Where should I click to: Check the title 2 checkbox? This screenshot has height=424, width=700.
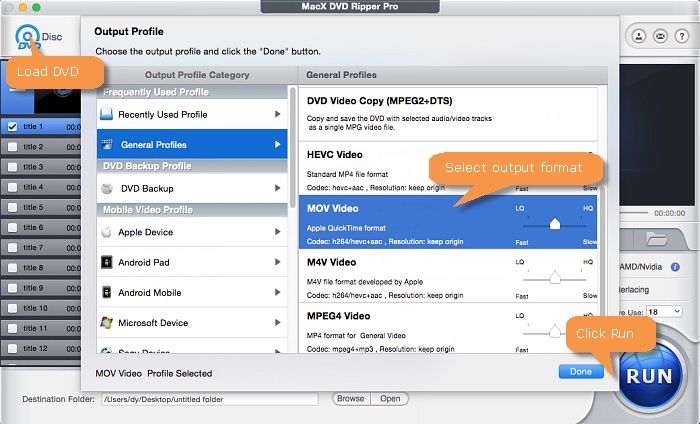click(12, 147)
